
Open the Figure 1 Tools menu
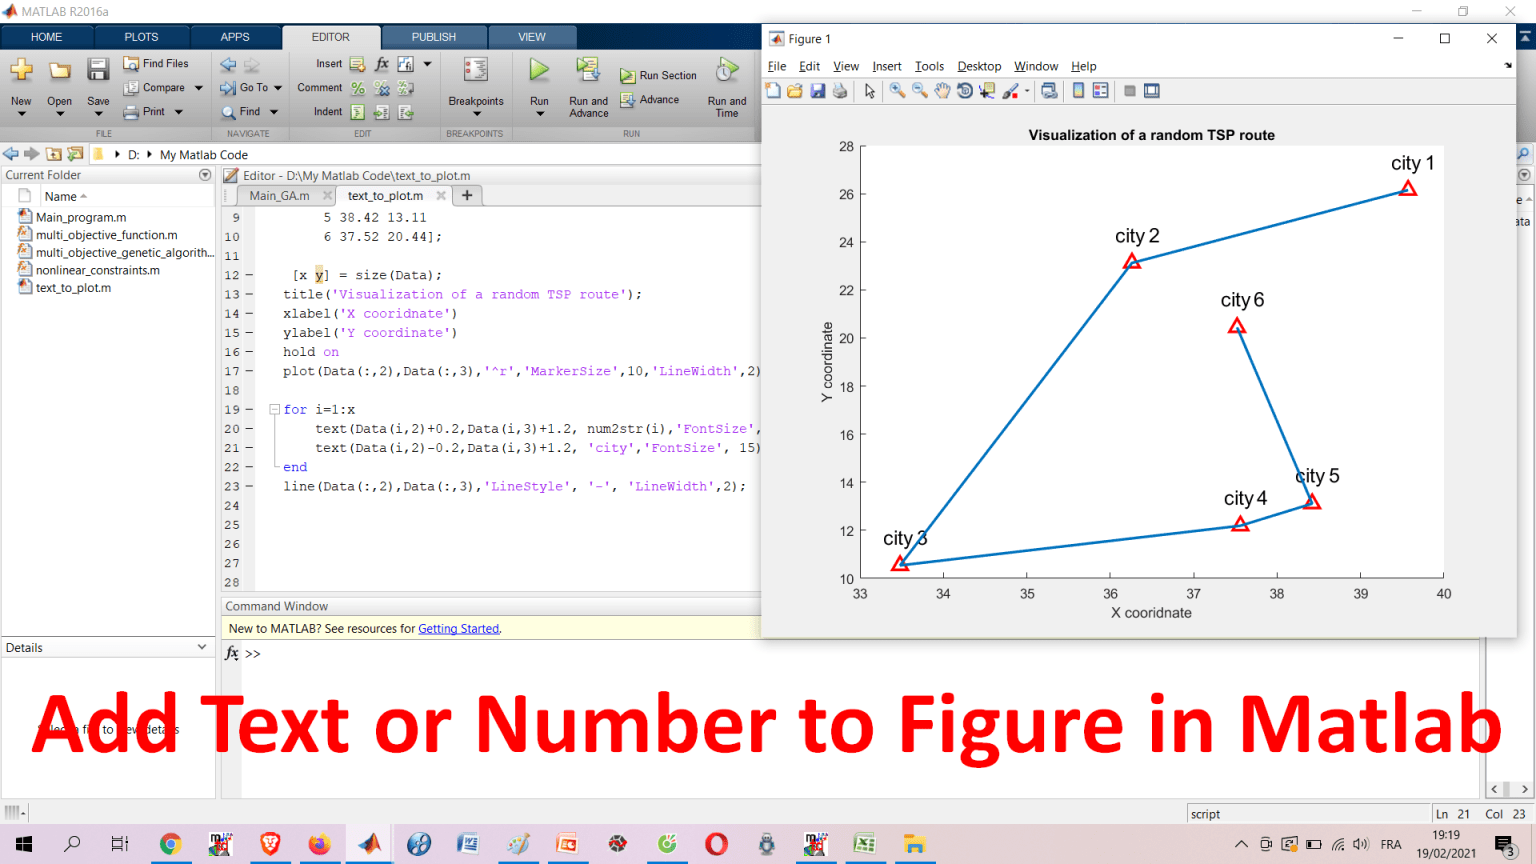(929, 66)
